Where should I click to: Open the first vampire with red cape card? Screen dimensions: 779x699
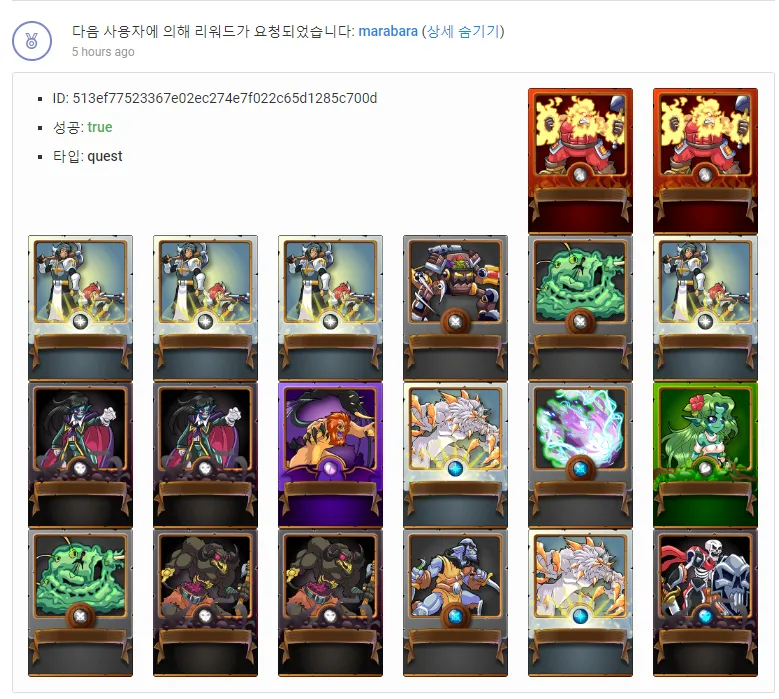click(80, 455)
